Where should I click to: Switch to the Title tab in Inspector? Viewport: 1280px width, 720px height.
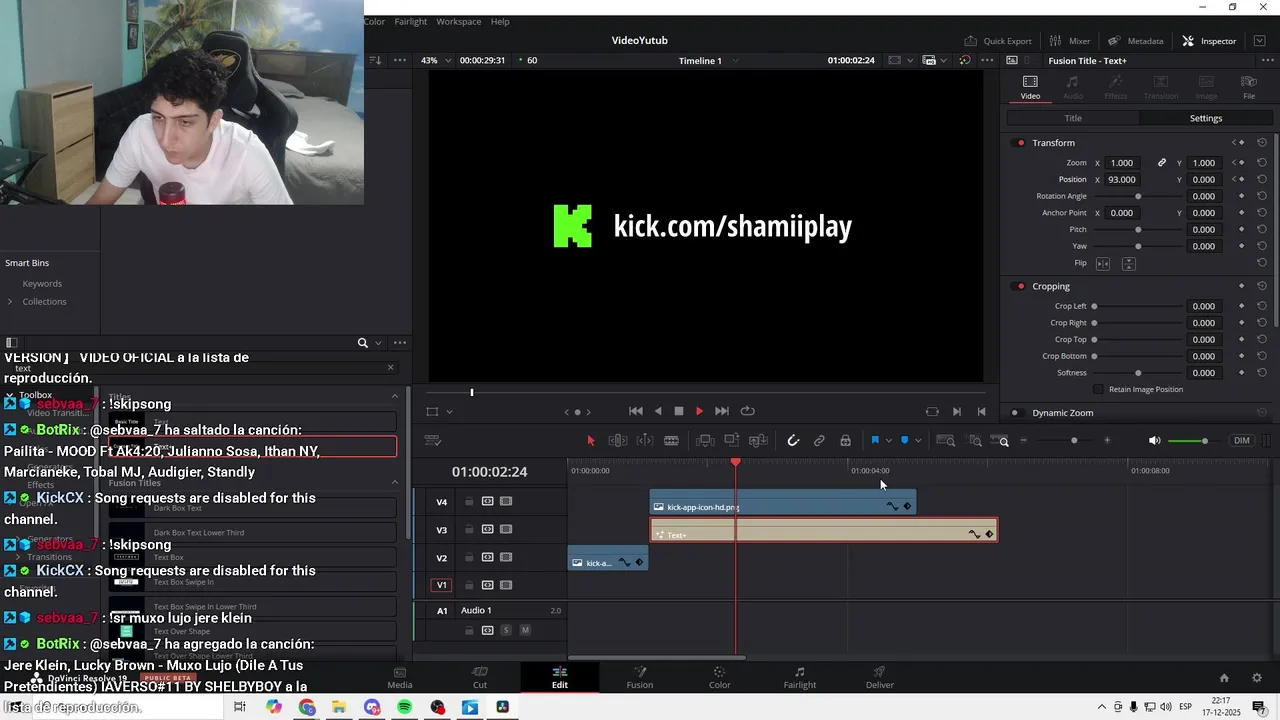click(1073, 118)
